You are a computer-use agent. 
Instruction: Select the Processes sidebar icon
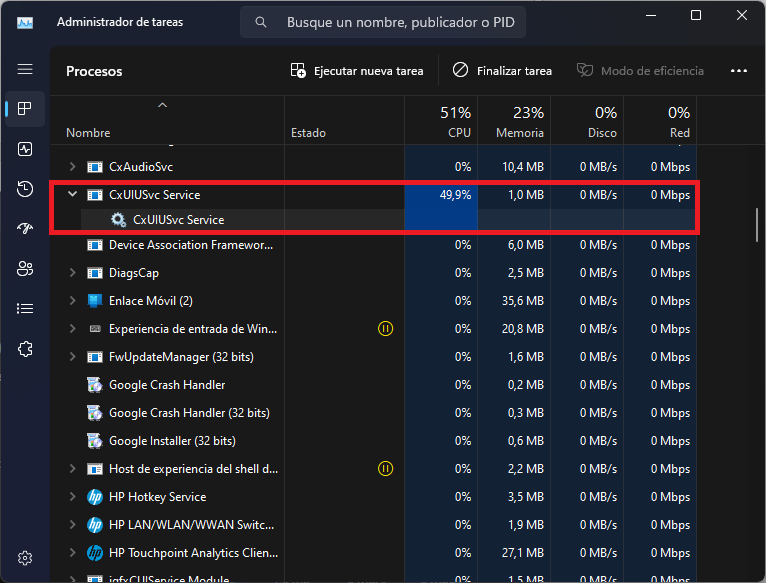click(x=25, y=108)
